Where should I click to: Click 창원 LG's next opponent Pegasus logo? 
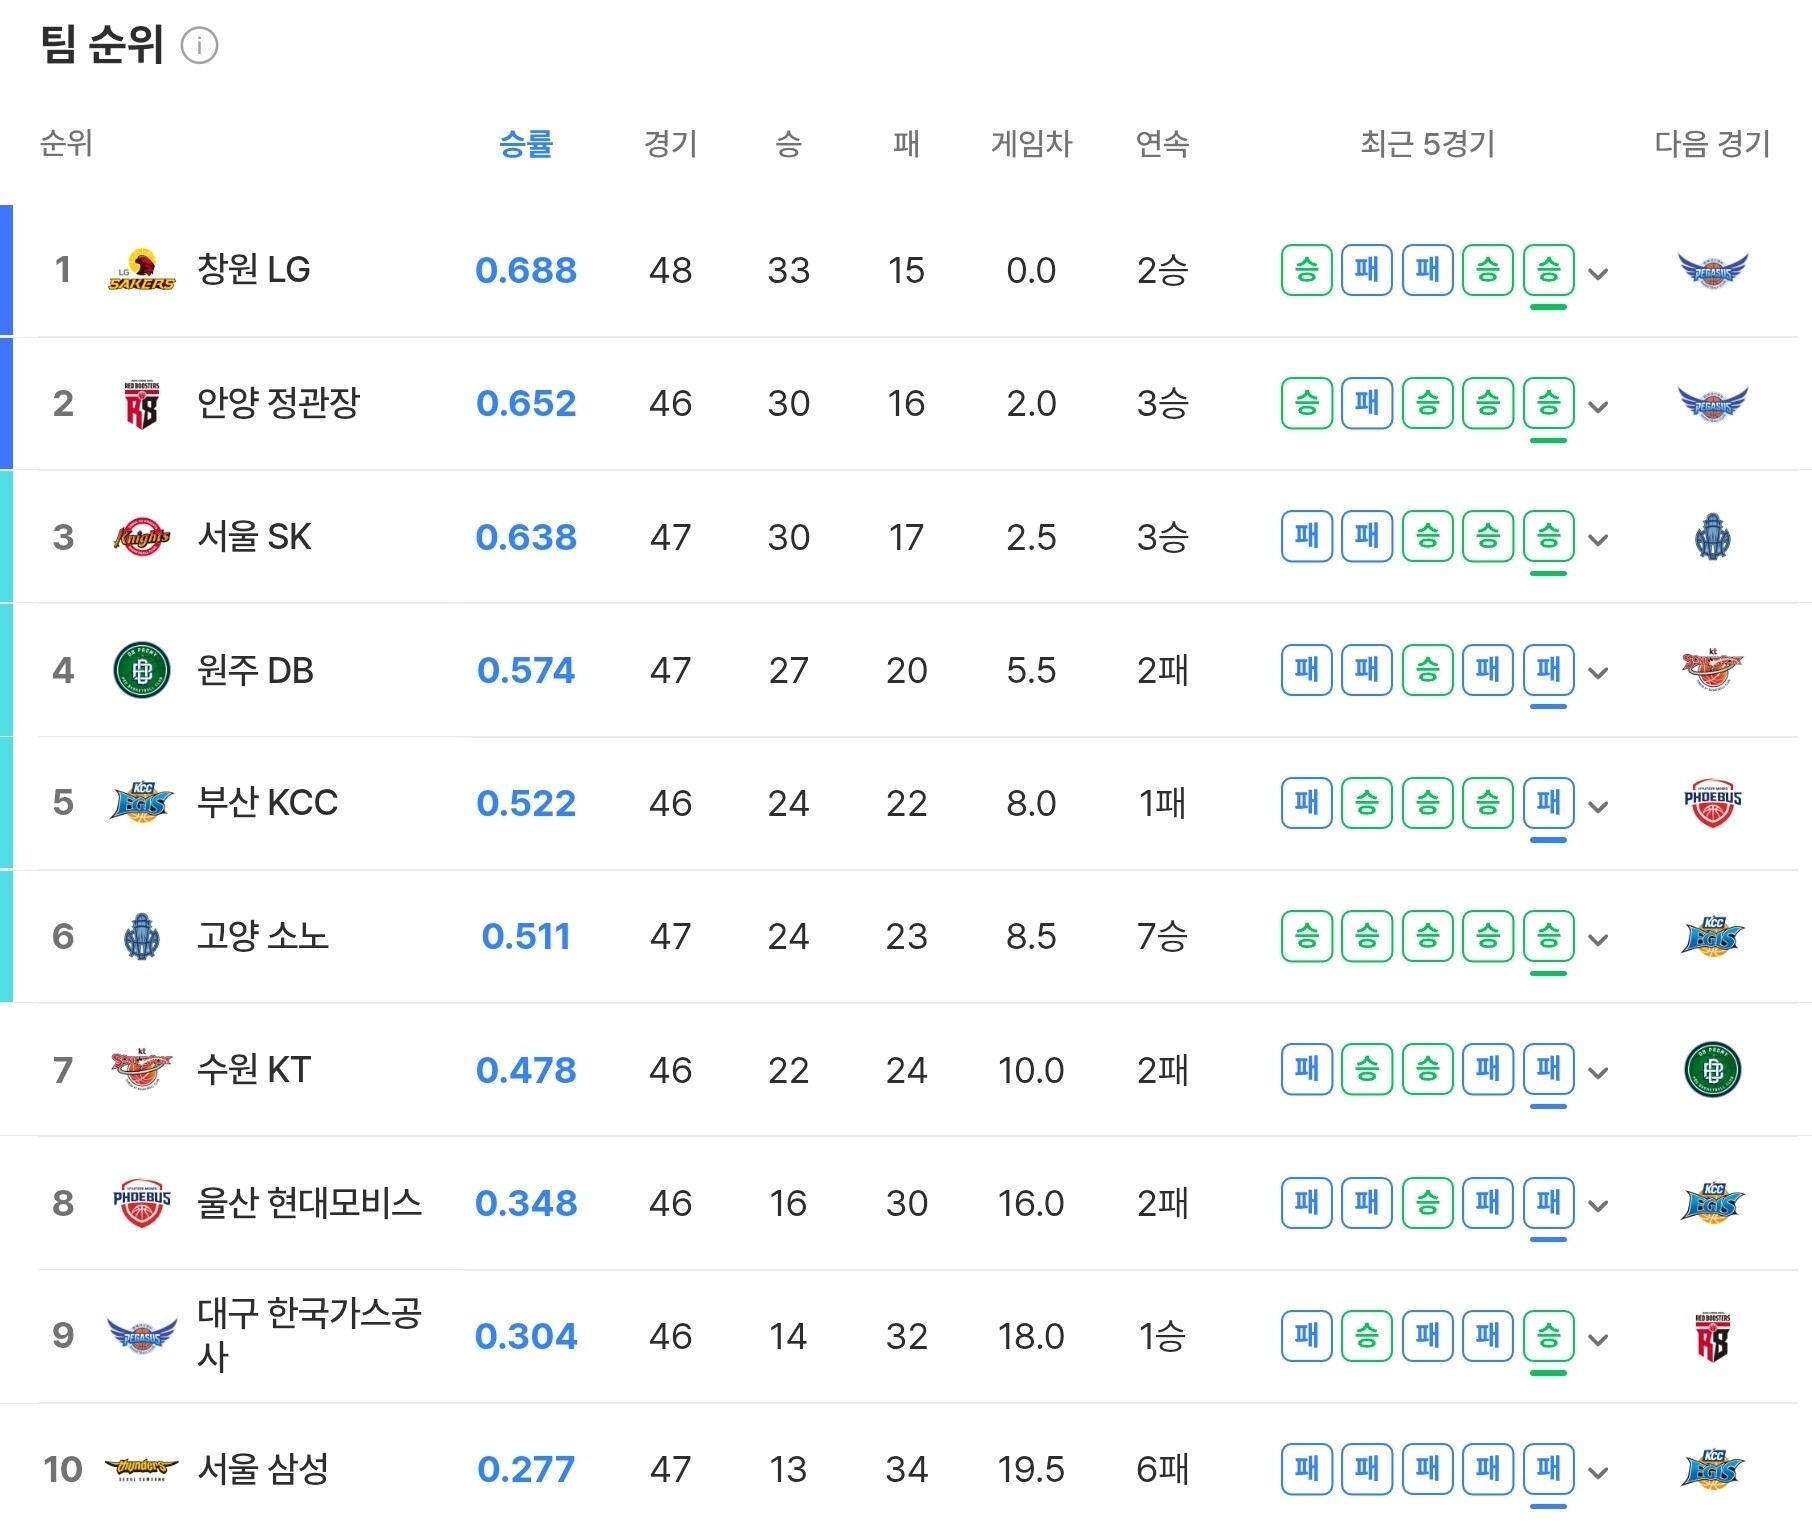(1712, 270)
